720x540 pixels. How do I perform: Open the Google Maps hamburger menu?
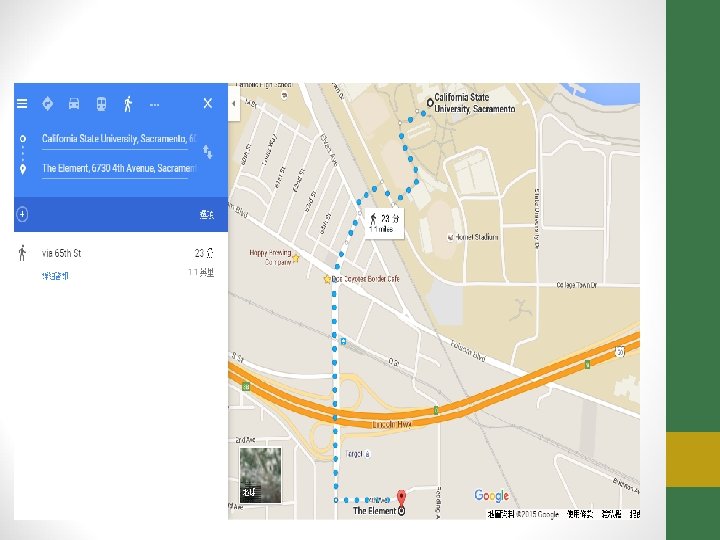tap(22, 104)
